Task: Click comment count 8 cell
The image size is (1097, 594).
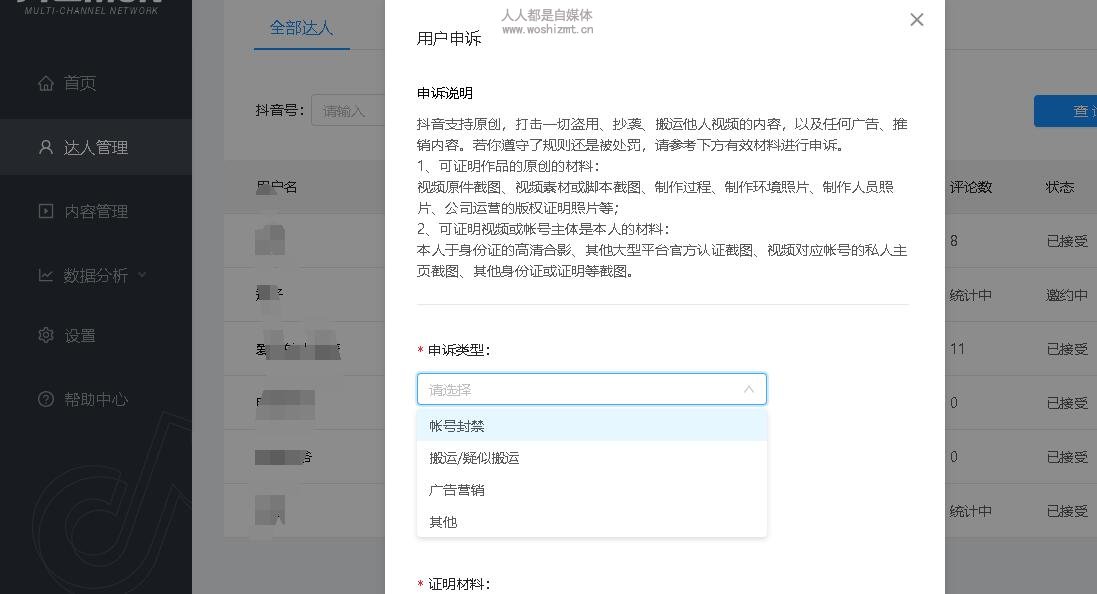Action: click(954, 241)
